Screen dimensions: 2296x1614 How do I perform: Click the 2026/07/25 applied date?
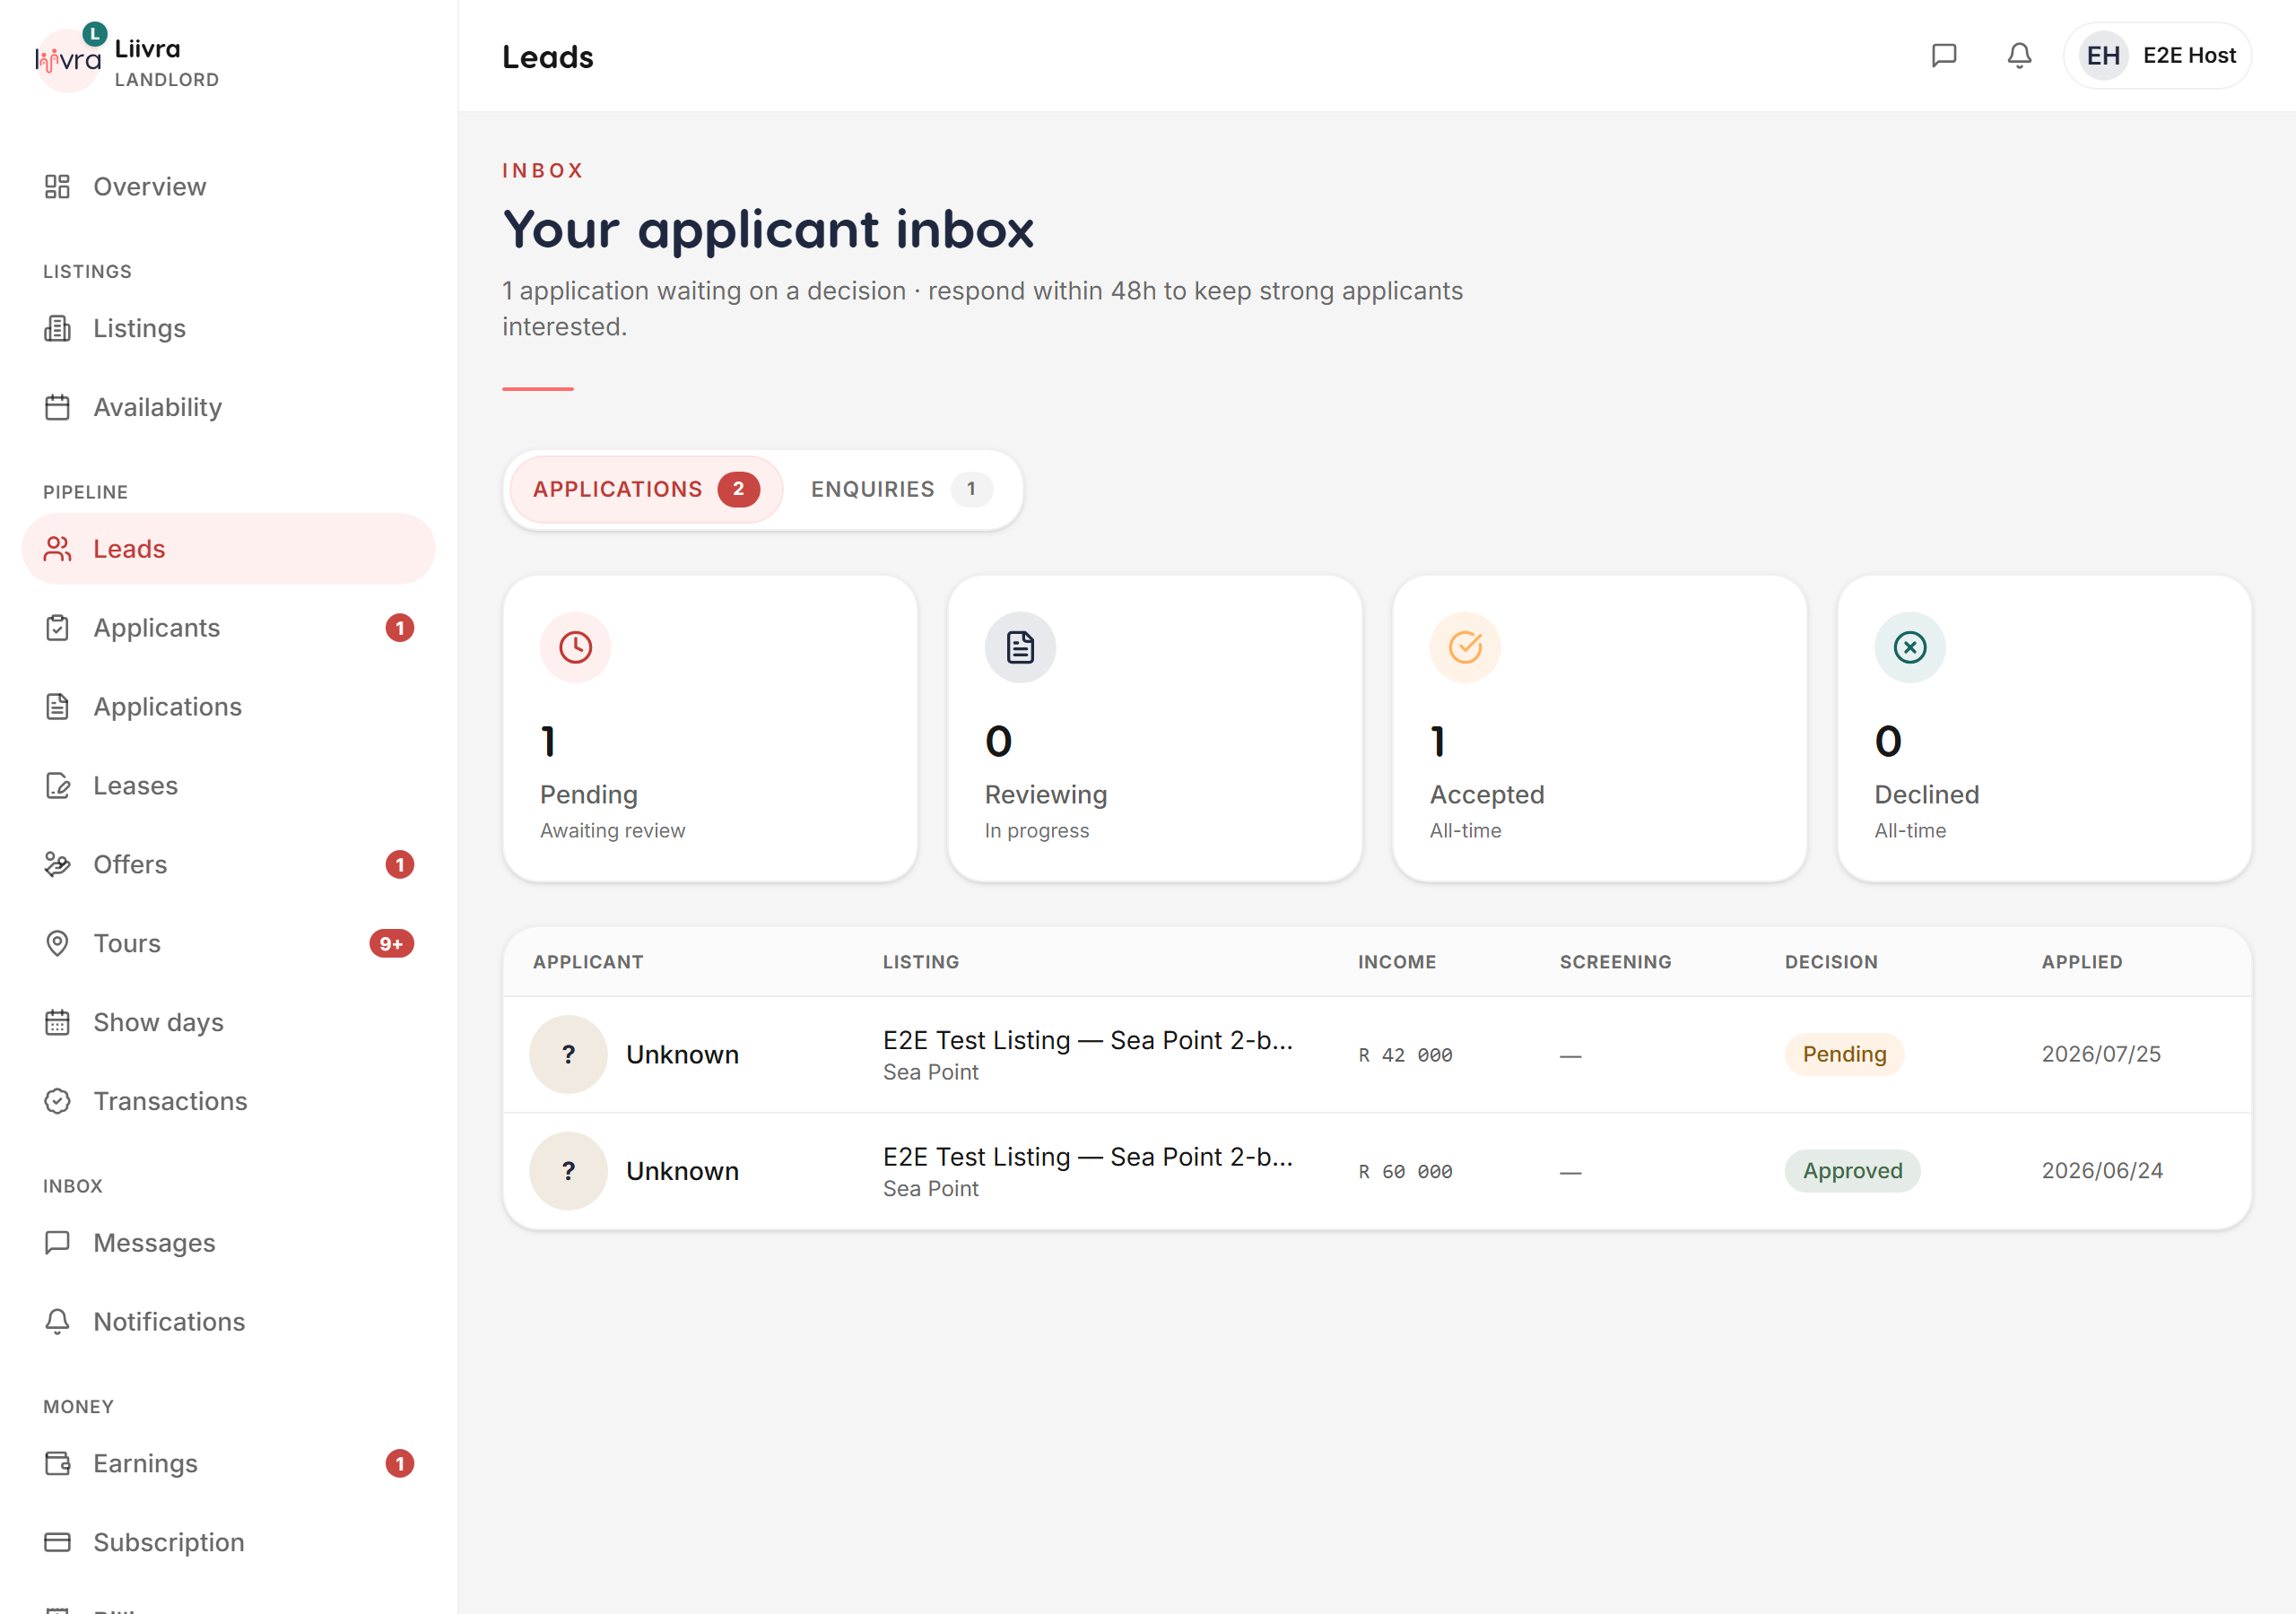(x=2101, y=1054)
